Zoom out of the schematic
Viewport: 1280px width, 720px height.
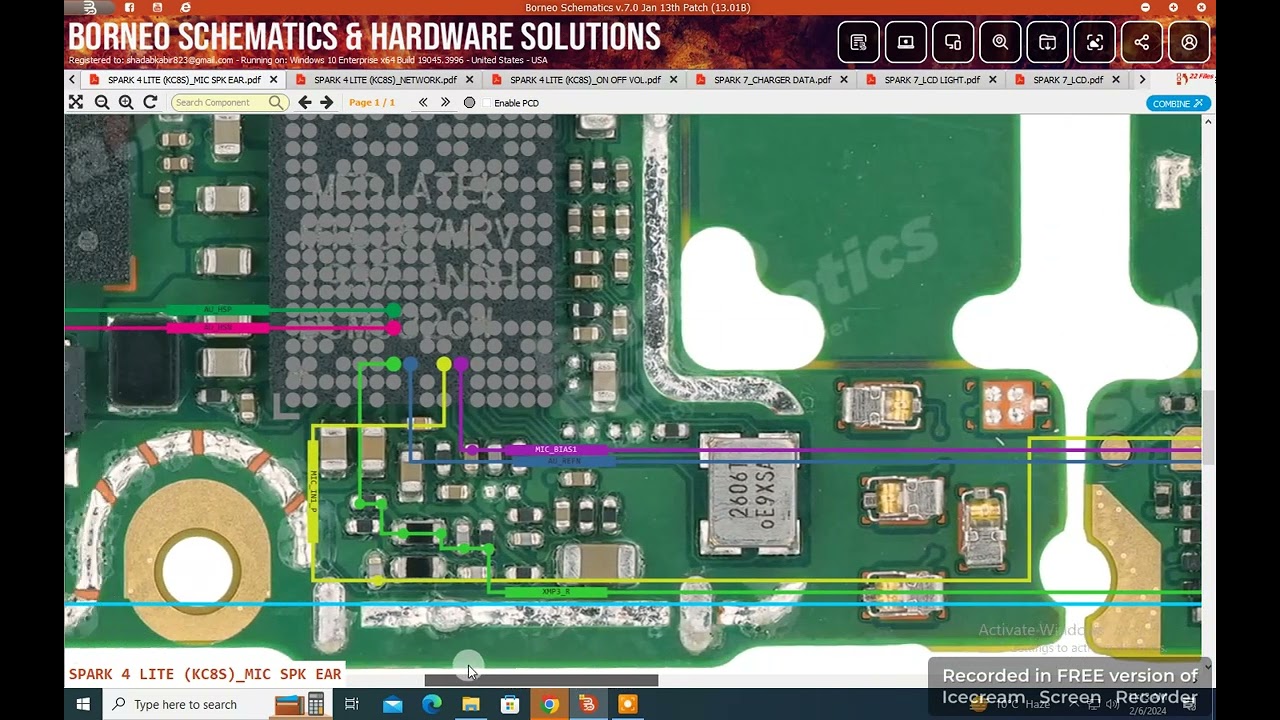(102, 102)
